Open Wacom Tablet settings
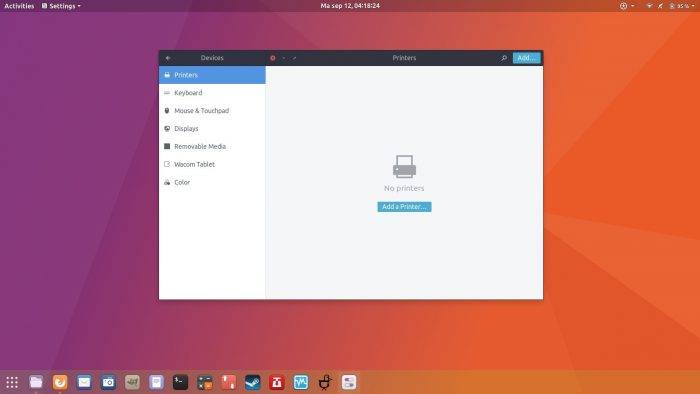Image resolution: width=700 pixels, height=394 pixels. coord(212,164)
